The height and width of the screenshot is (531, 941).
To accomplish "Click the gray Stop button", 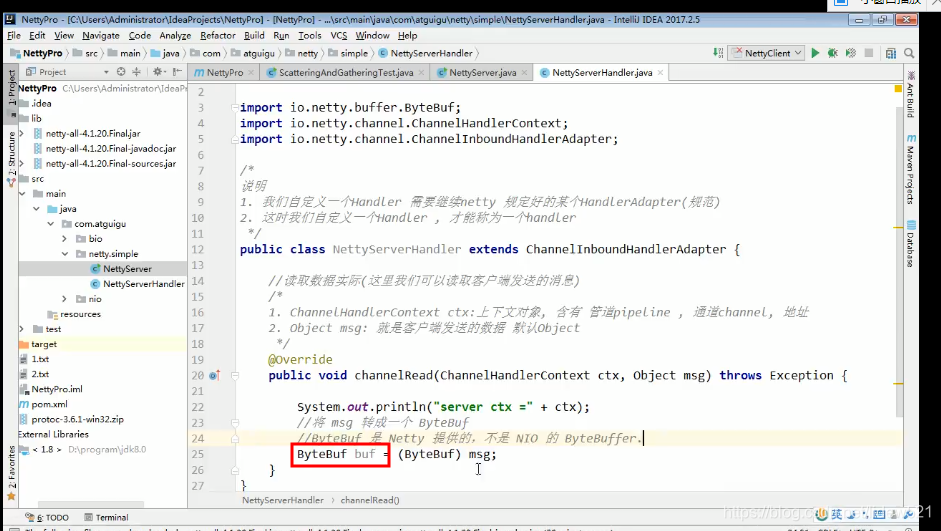I will click(868, 53).
